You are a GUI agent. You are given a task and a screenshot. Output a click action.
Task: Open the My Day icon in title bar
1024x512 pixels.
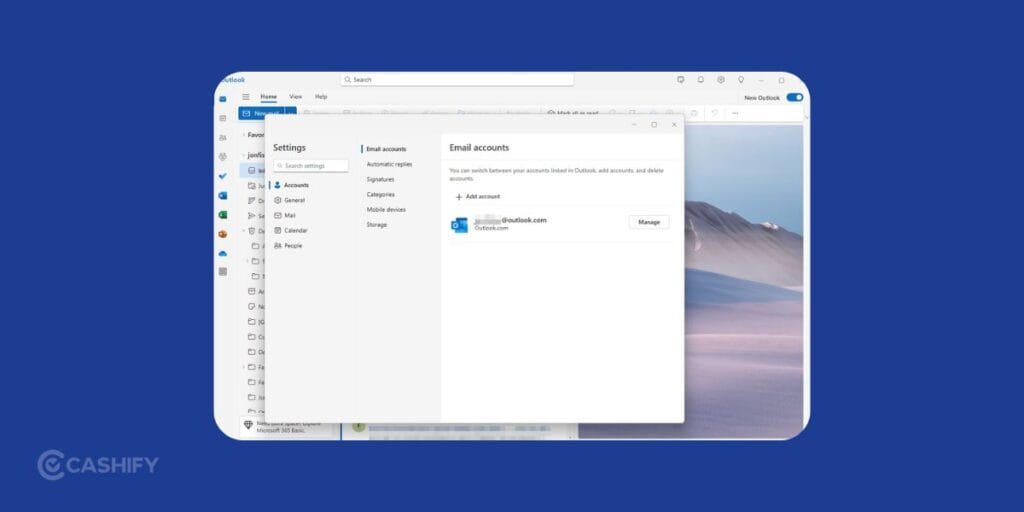point(680,80)
